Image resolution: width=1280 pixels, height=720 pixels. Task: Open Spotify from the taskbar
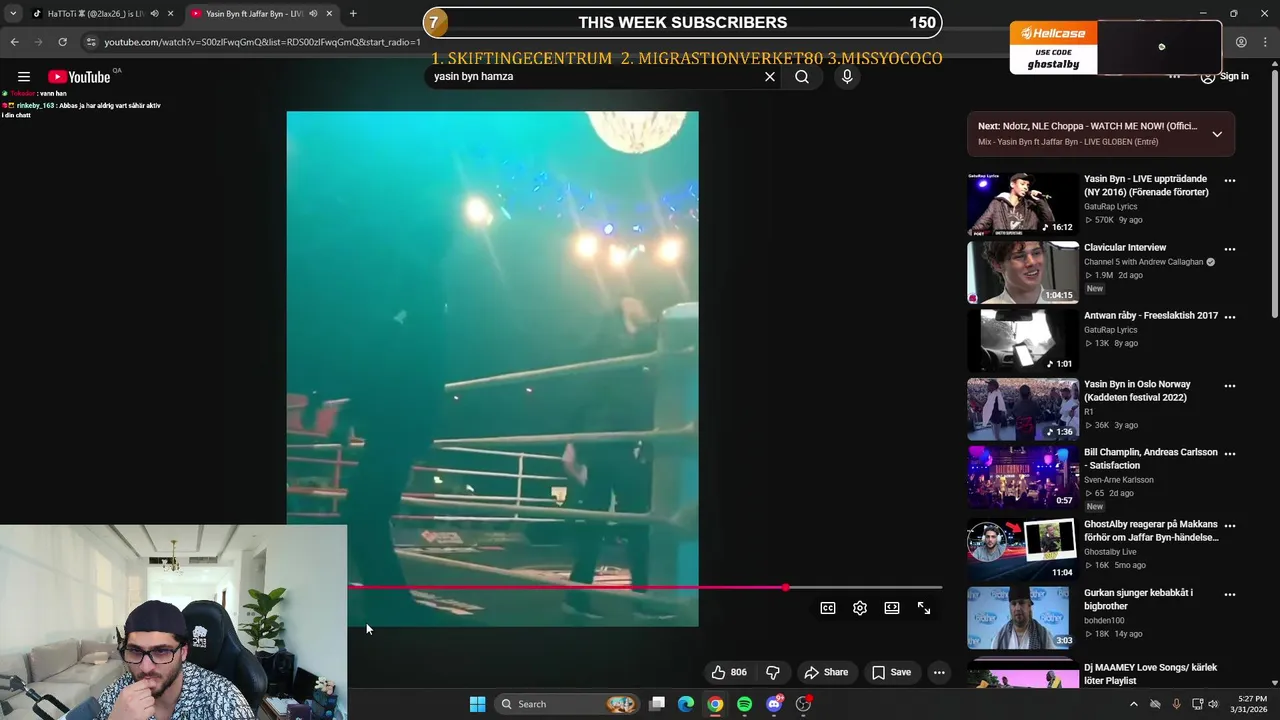(x=744, y=704)
